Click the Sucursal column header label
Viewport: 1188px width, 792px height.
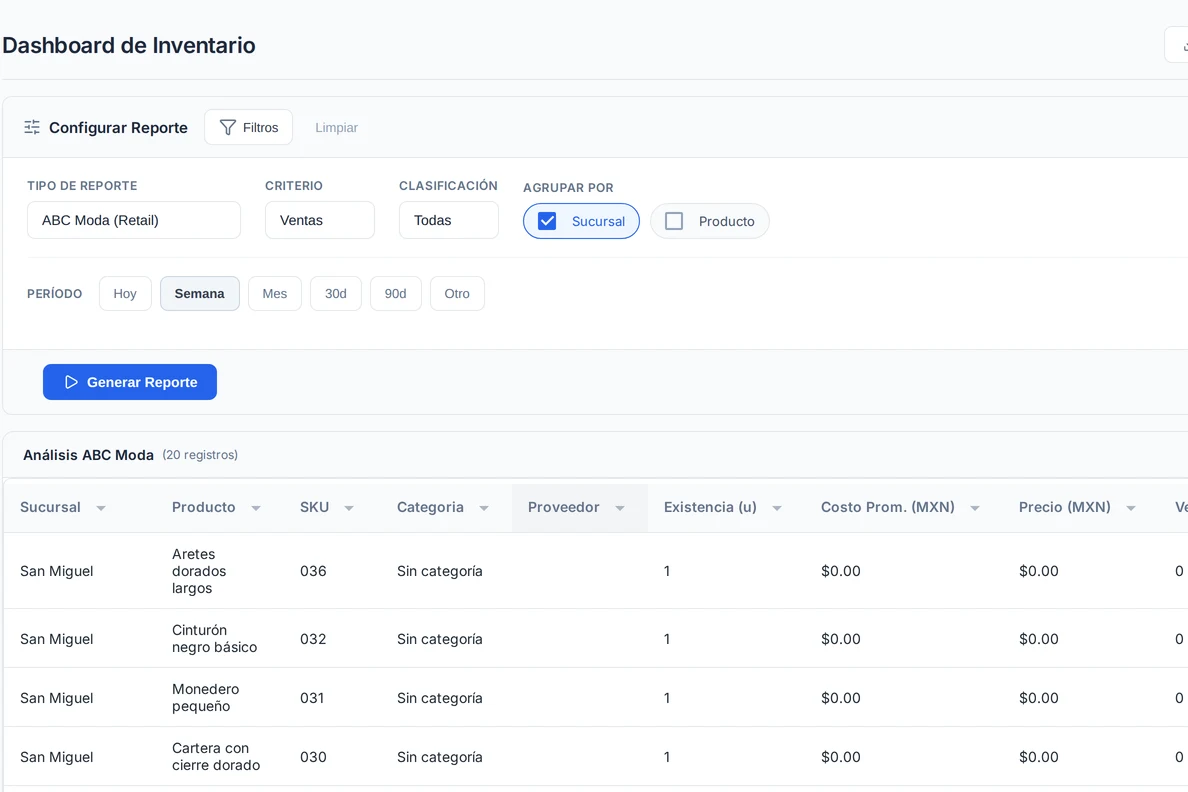click(x=50, y=507)
